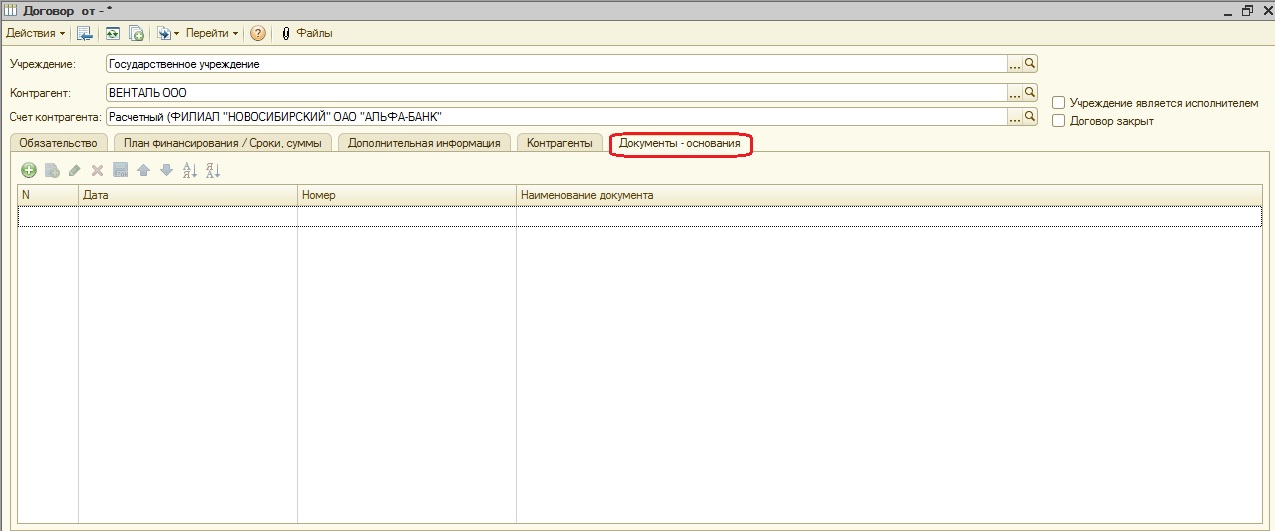Select the Документы - основания tab
1275x531 pixels.
click(680, 144)
